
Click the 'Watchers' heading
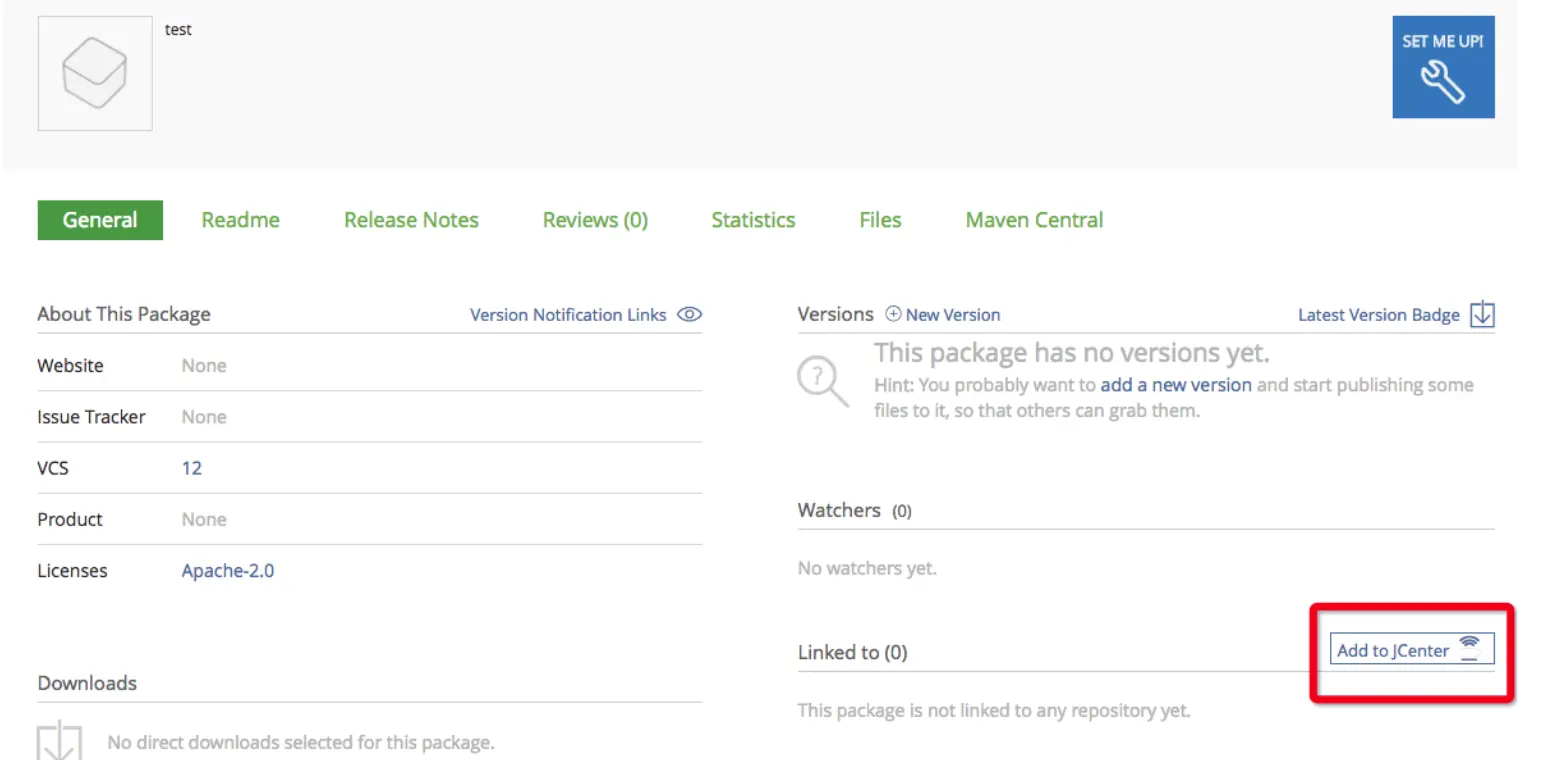click(x=839, y=510)
